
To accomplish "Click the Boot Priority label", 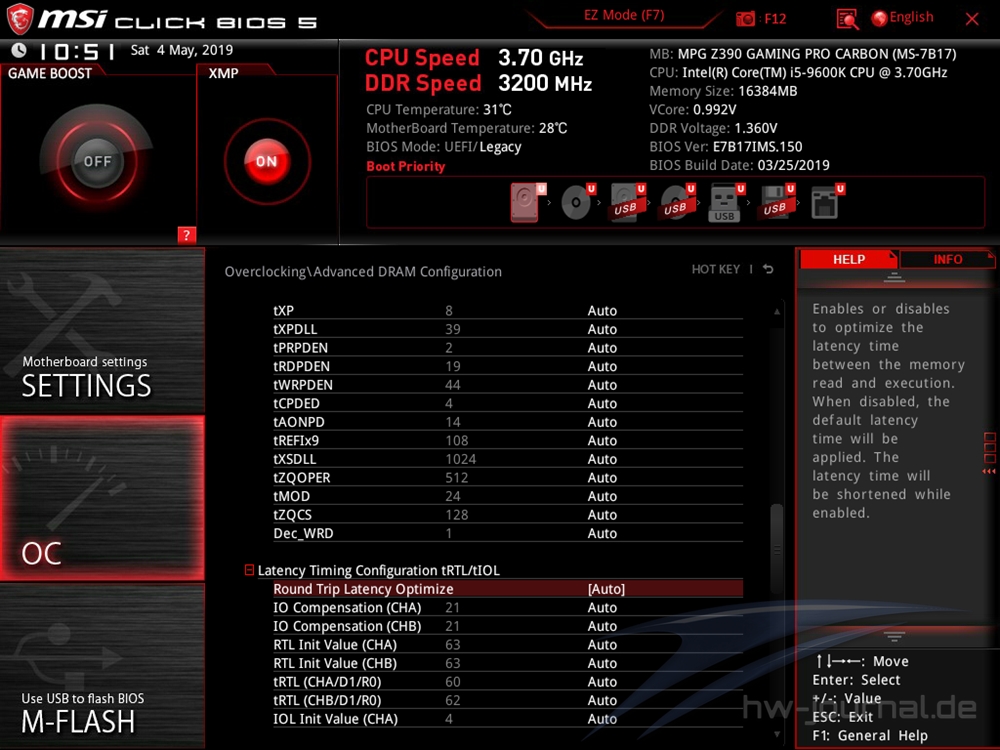I will click(406, 166).
